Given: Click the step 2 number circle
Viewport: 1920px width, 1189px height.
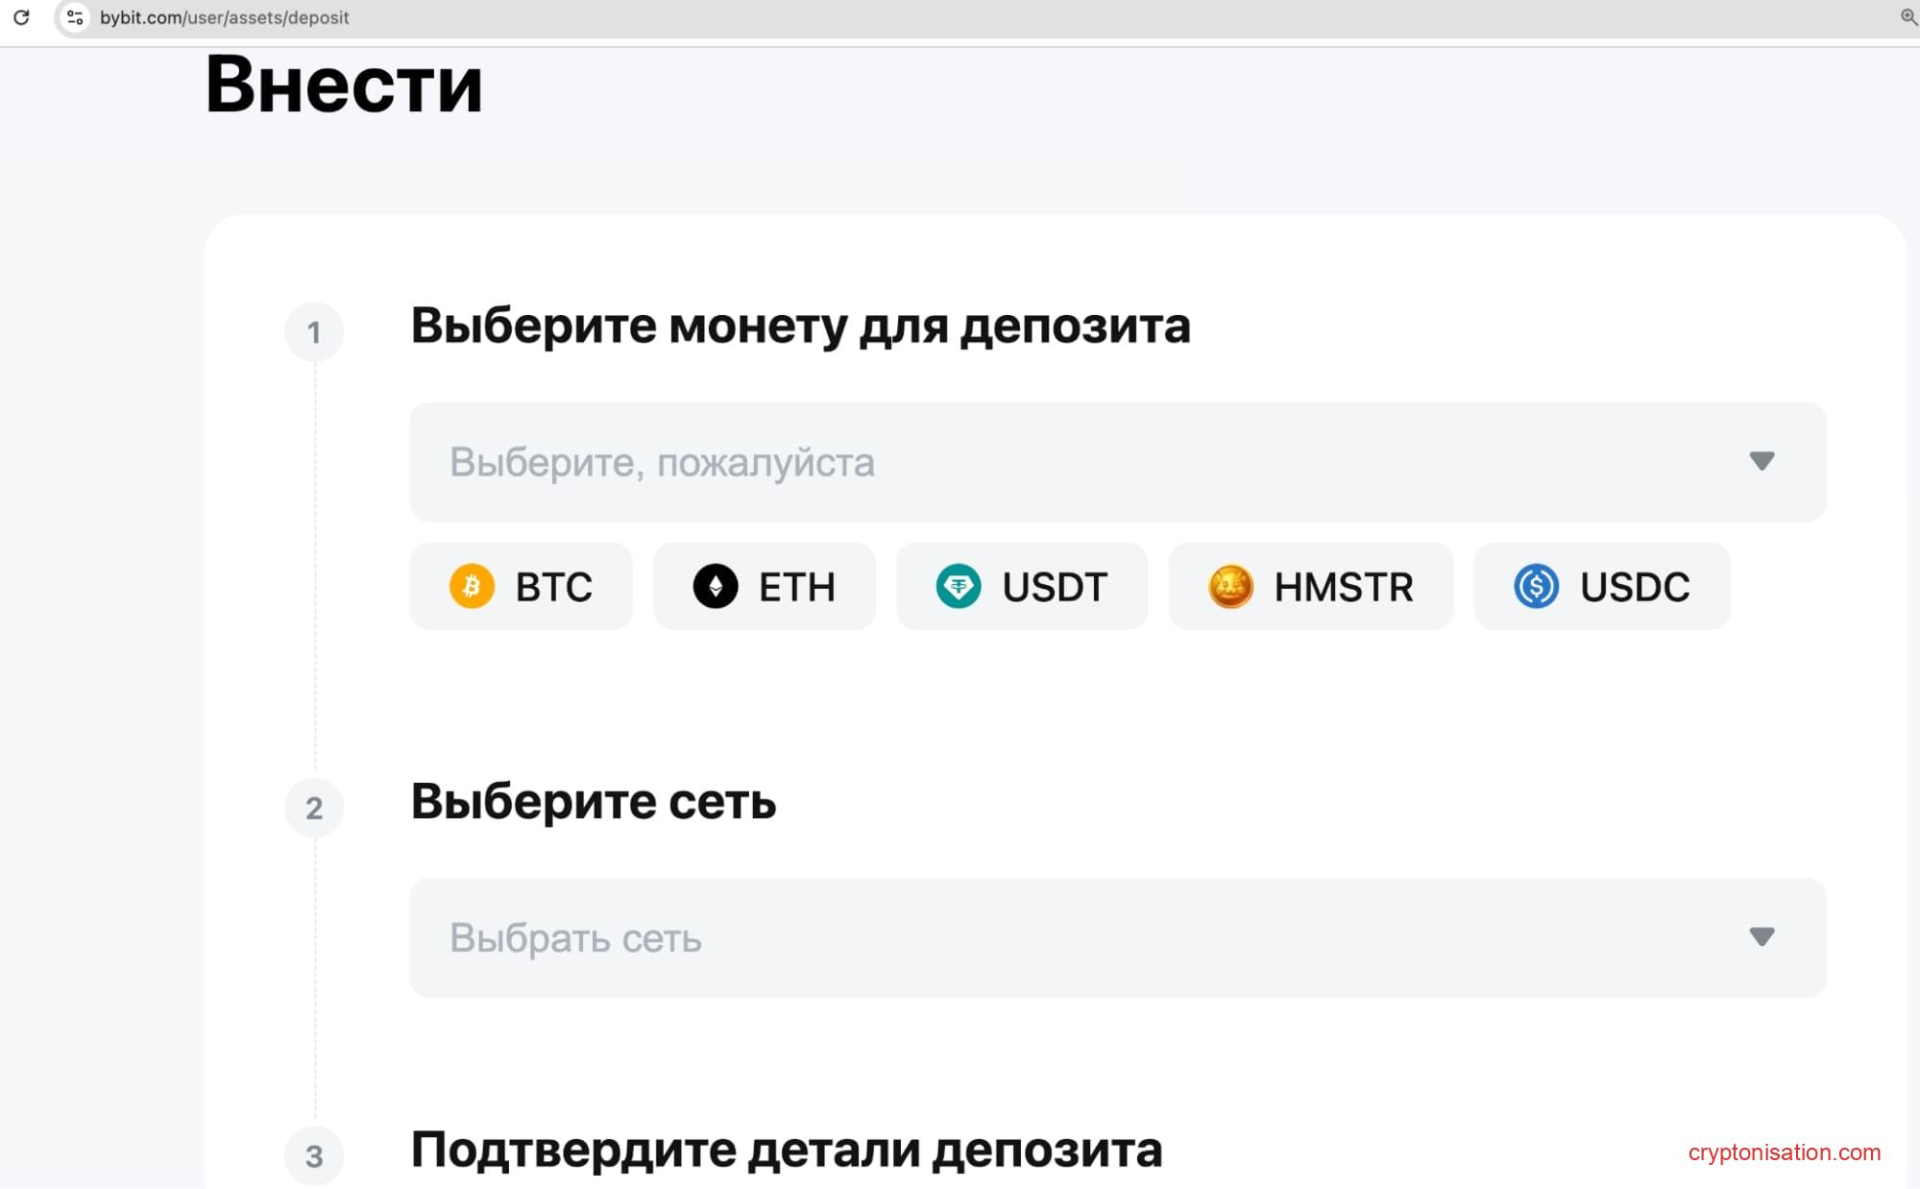Looking at the screenshot, I should pyautogui.click(x=314, y=808).
